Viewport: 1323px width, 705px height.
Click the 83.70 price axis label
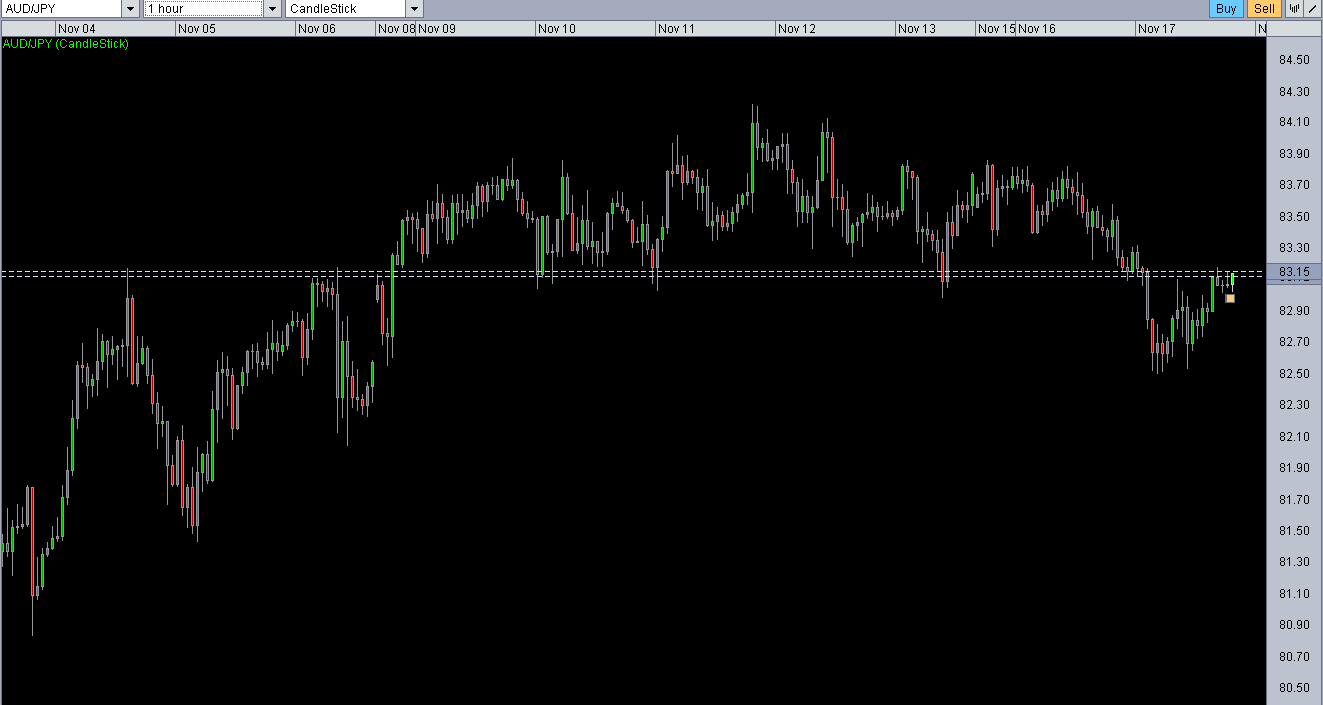pos(1294,185)
